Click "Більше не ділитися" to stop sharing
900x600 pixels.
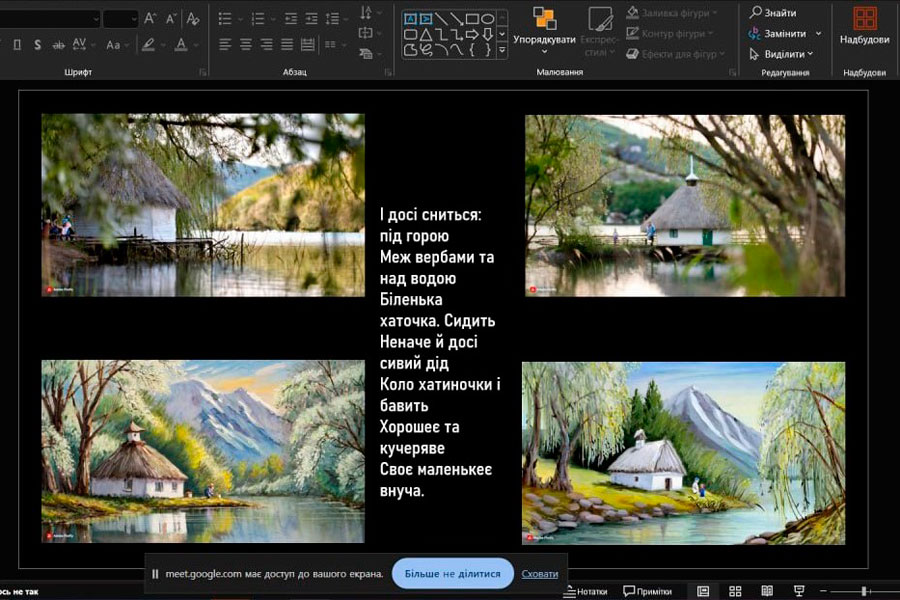[452, 574]
